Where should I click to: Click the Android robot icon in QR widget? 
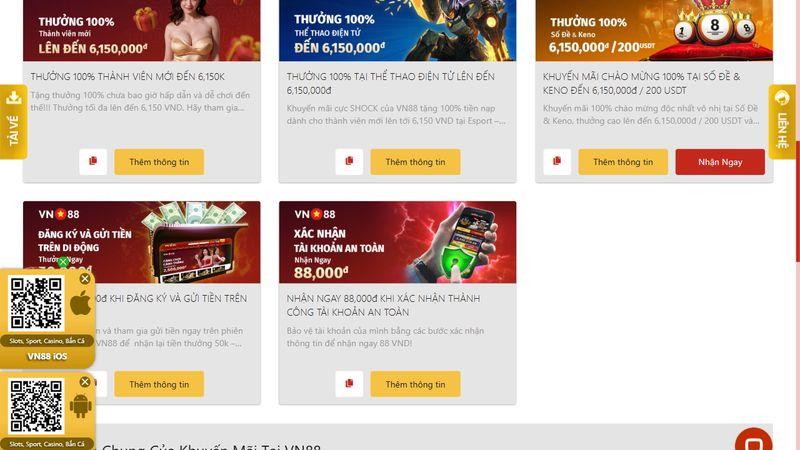click(x=81, y=406)
